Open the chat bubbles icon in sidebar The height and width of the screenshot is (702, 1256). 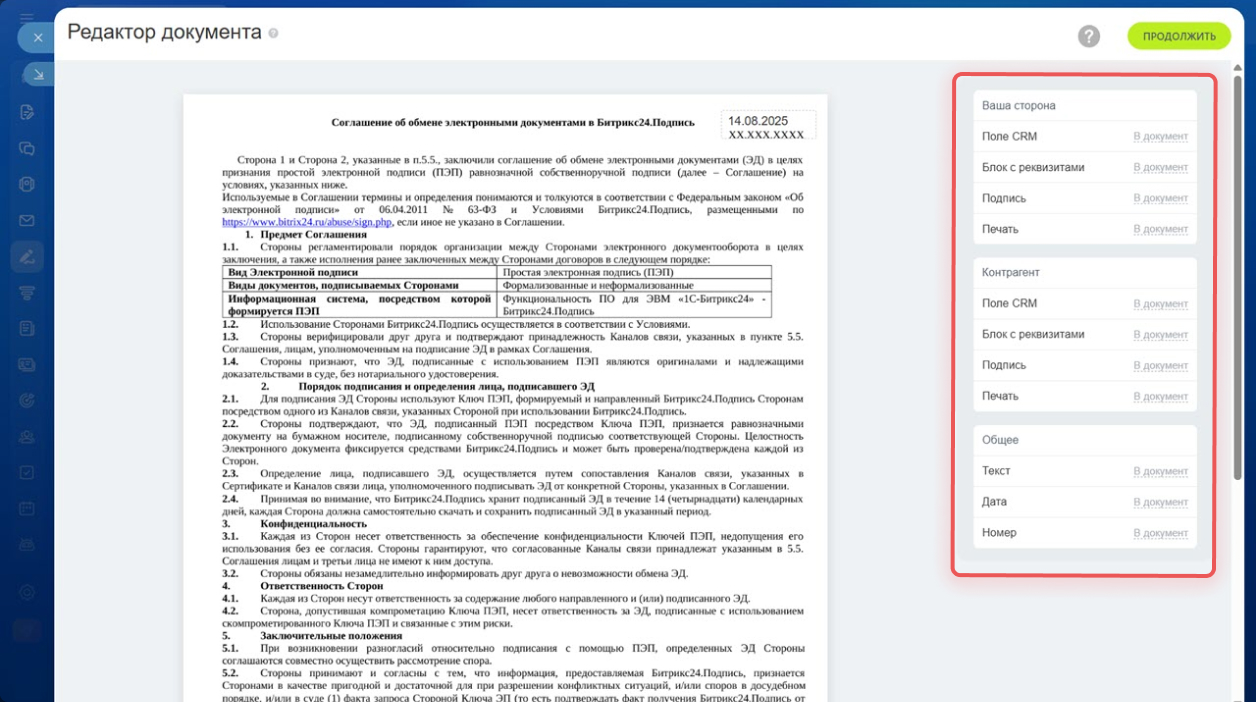coord(27,148)
